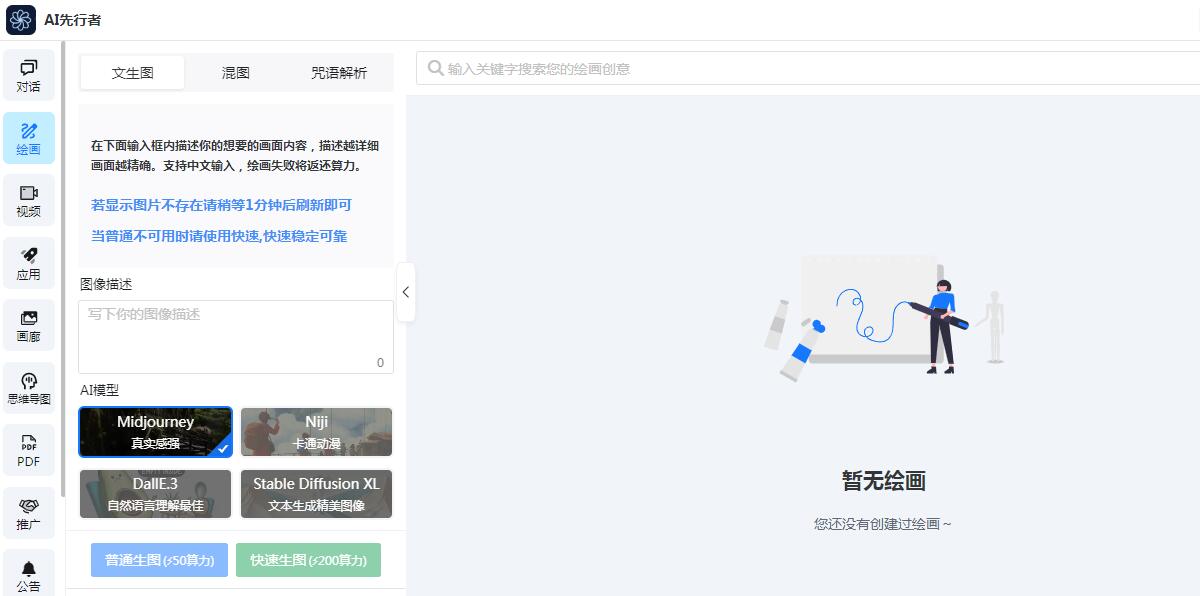1200x596 pixels.
Task: Open the 应用 apps section
Action: tap(29, 264)
